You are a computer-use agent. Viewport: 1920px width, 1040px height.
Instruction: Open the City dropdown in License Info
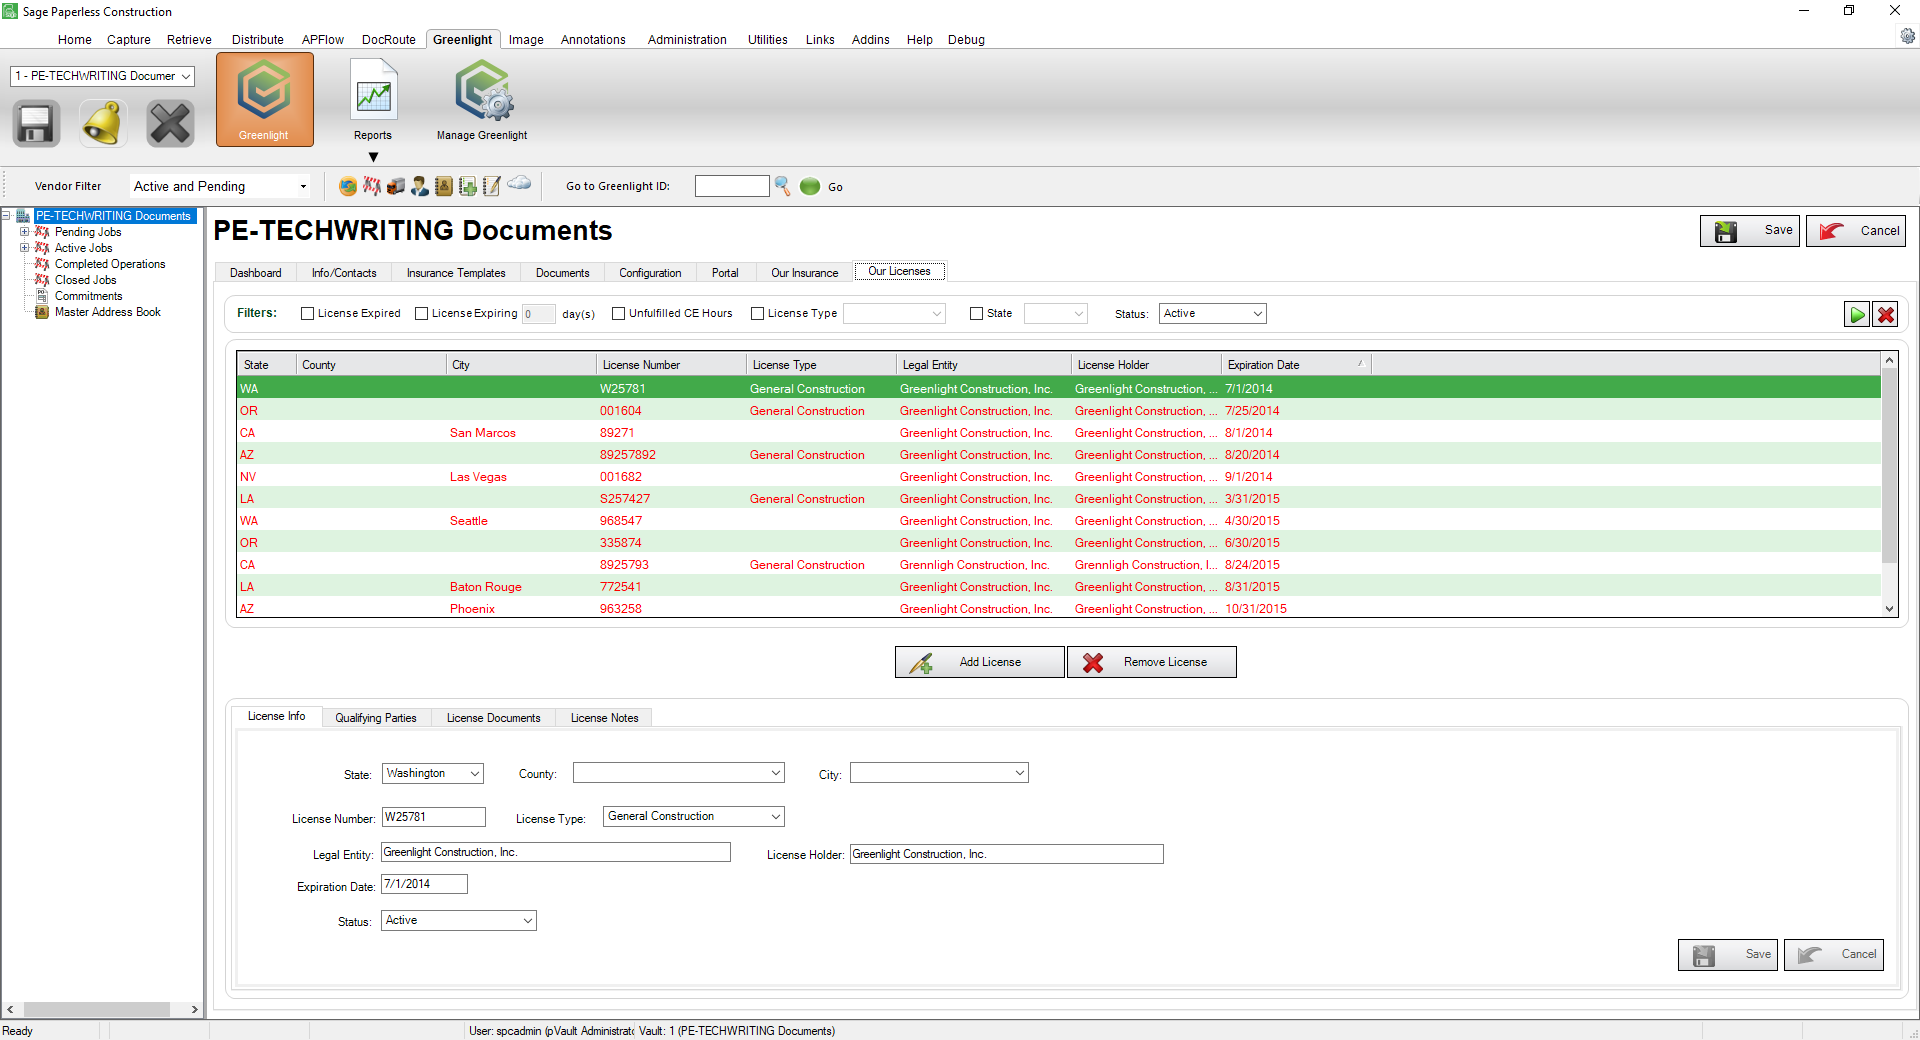pyautogui.click(x=939, y=773)
